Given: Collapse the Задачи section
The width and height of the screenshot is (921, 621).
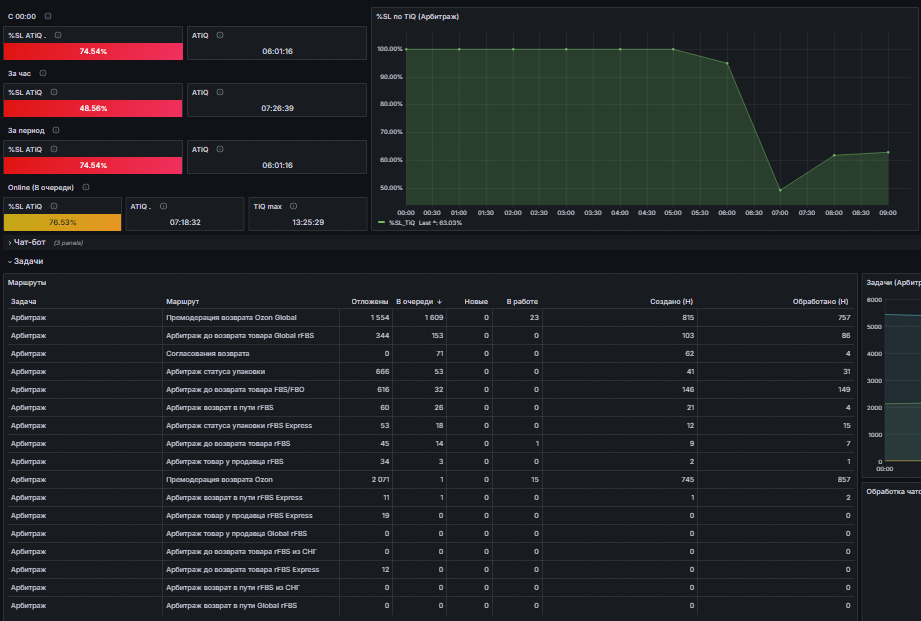Looking at the screenshot, I should click(x=28, y=261).
